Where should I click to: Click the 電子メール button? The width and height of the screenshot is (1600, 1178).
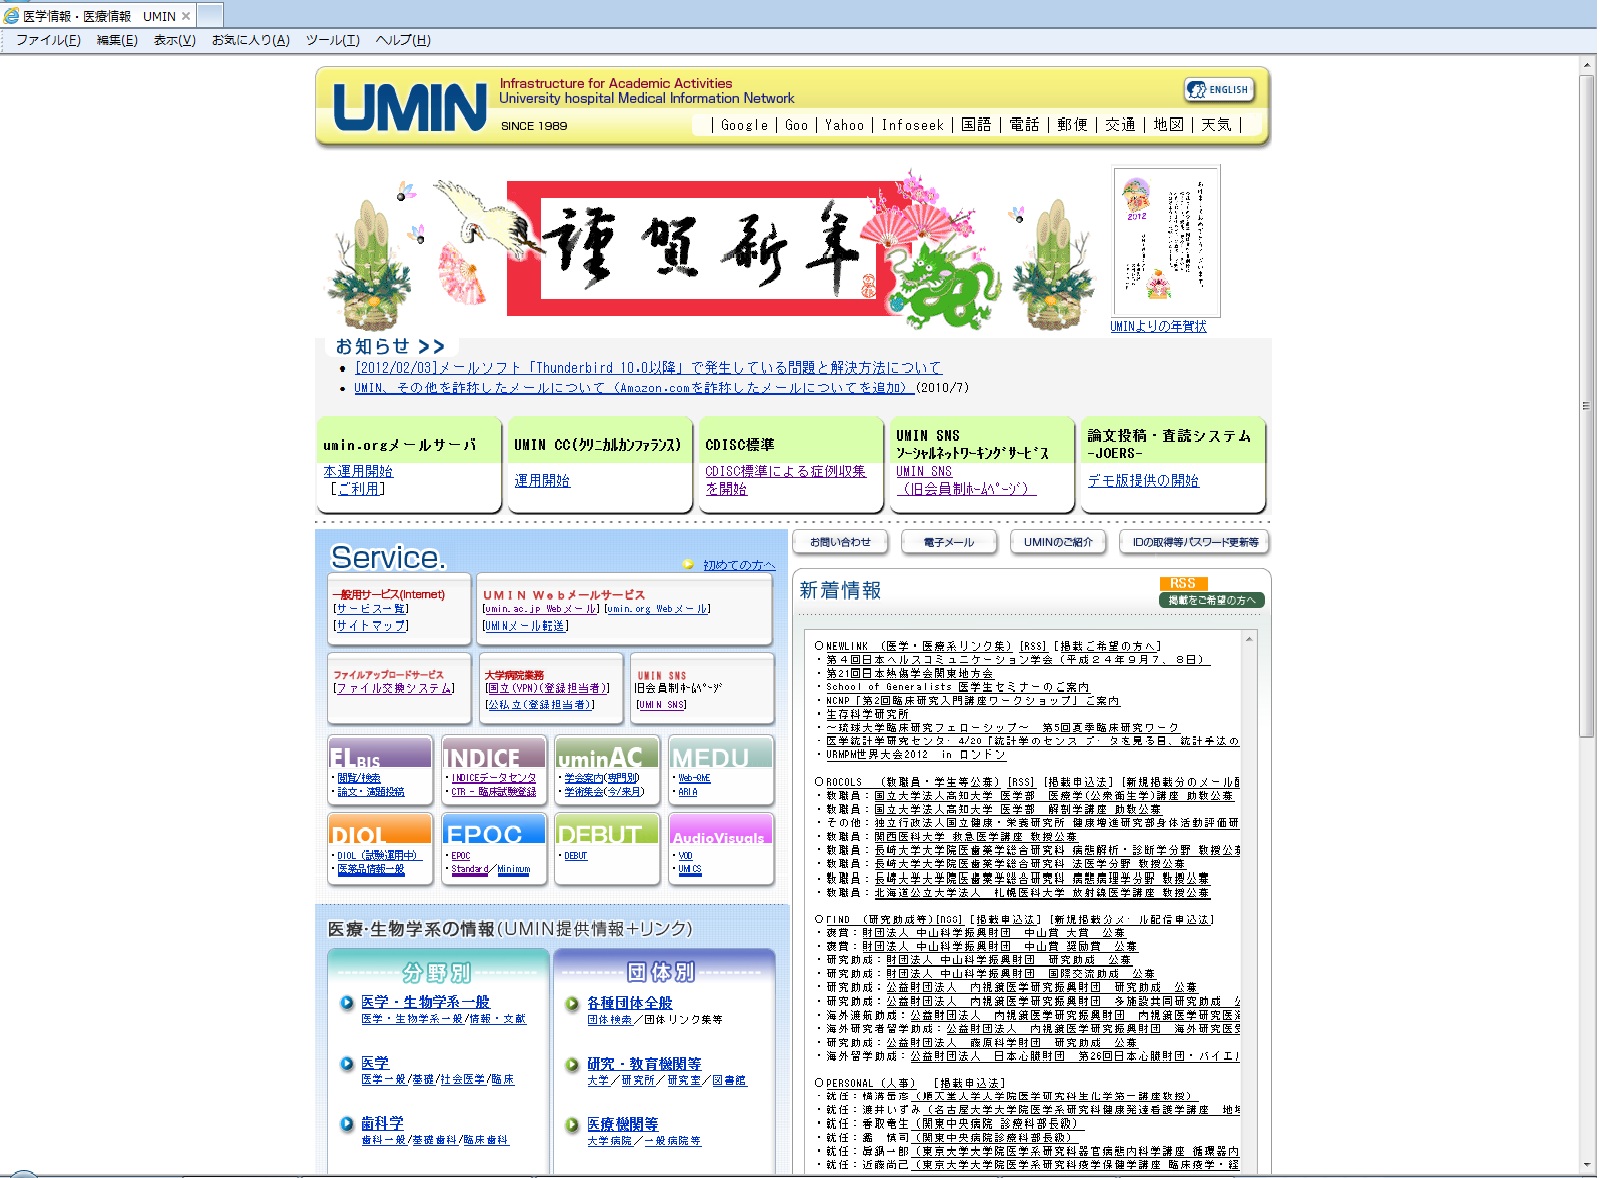click(x=949, y=542)
